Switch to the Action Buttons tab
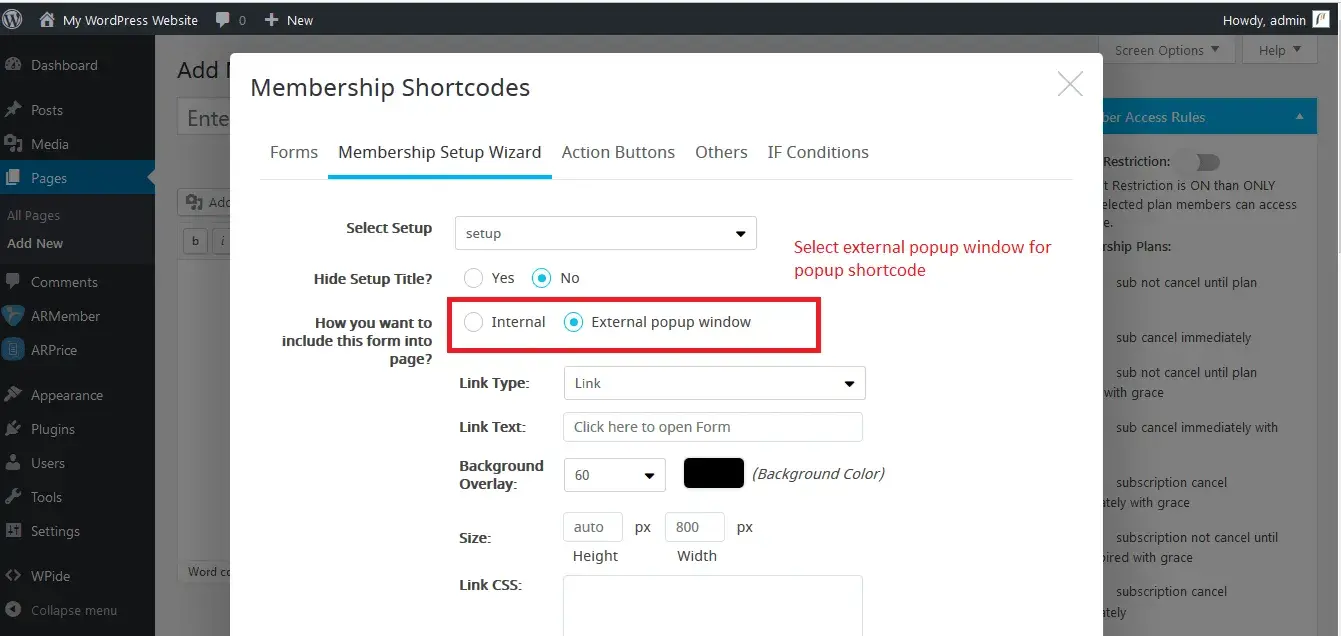Screen dimensions: 1341x636 [618, 152]
